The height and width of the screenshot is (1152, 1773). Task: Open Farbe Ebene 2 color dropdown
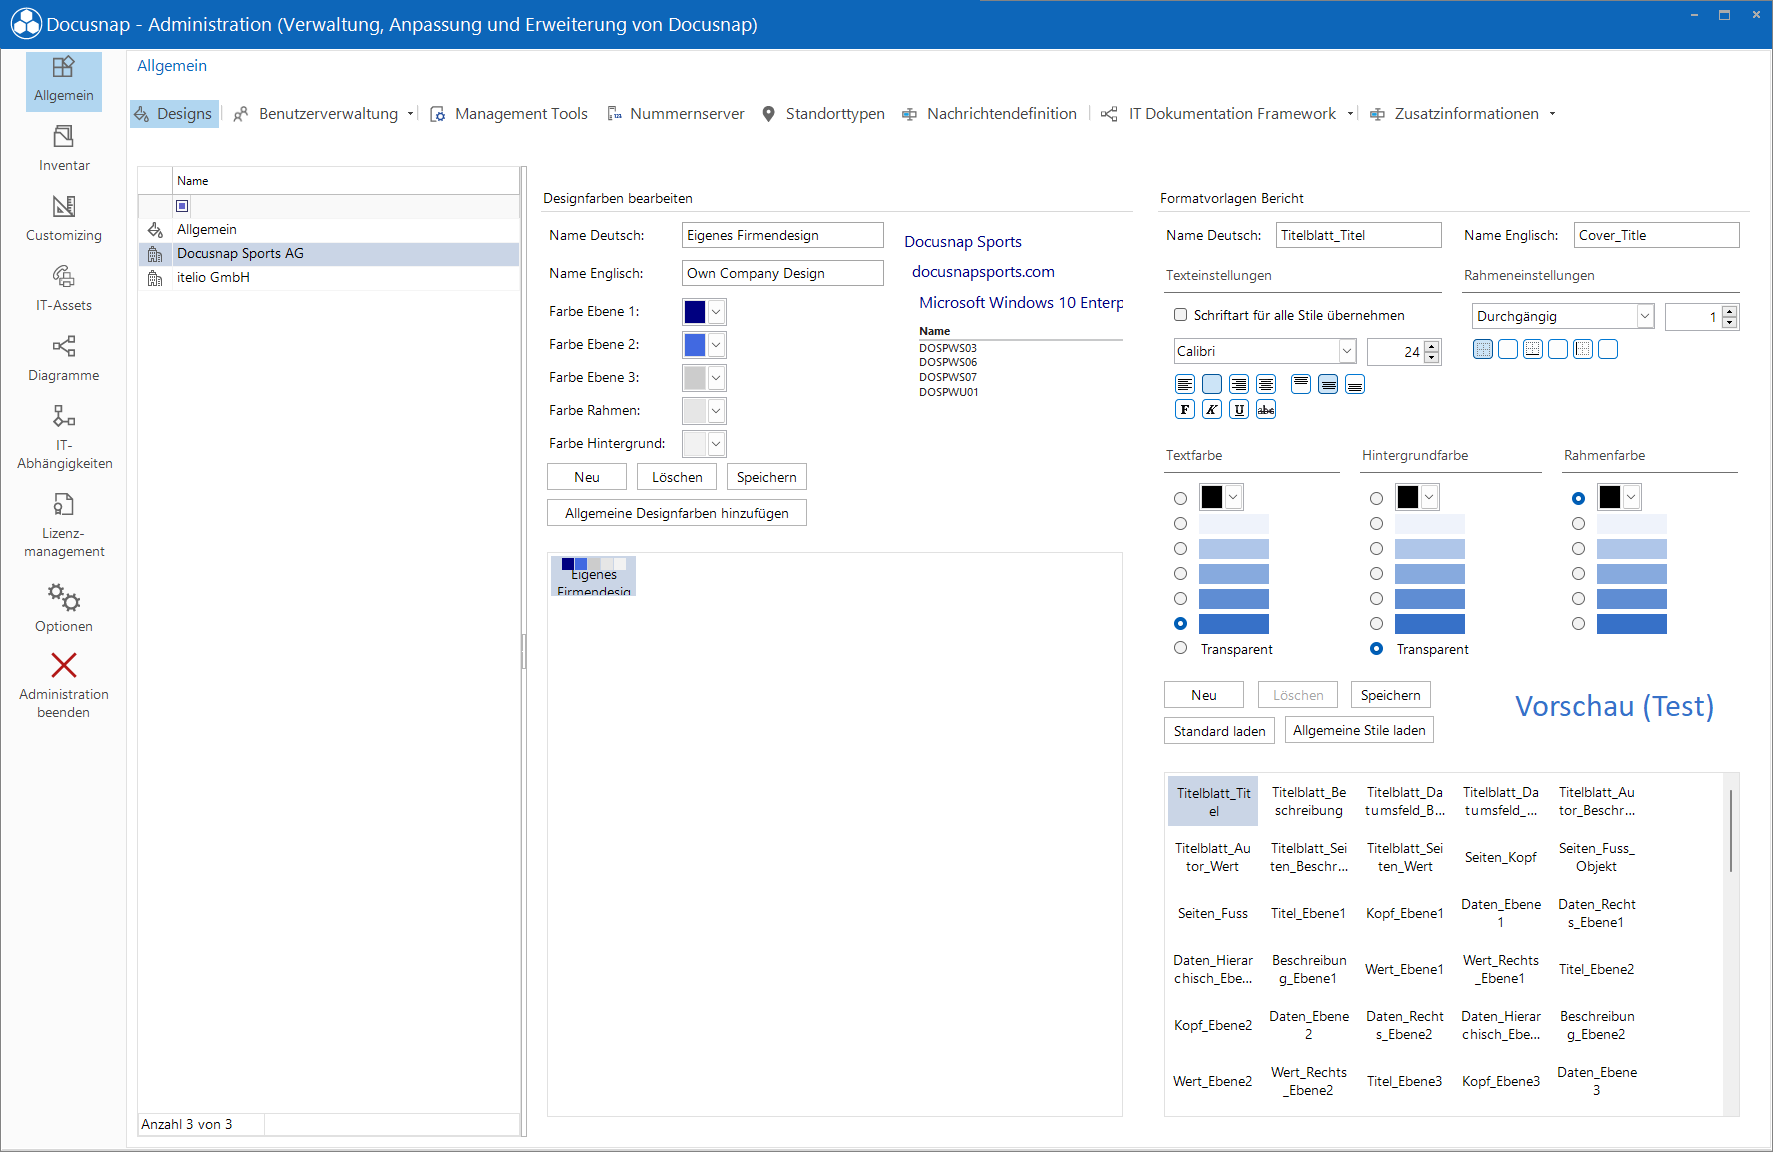click(x=716, y=345)
